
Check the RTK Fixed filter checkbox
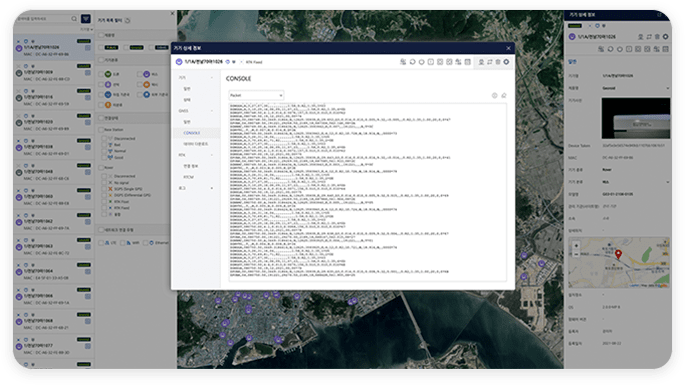coord(104,208)
